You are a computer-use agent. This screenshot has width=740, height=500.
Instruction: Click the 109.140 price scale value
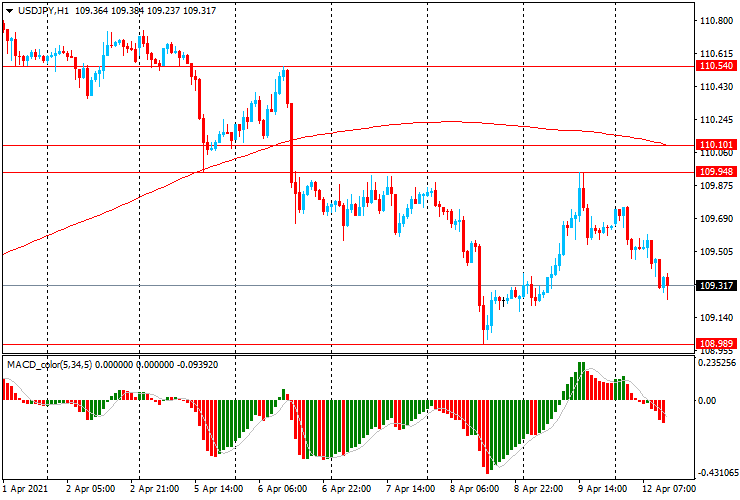[x=716, y=318]
